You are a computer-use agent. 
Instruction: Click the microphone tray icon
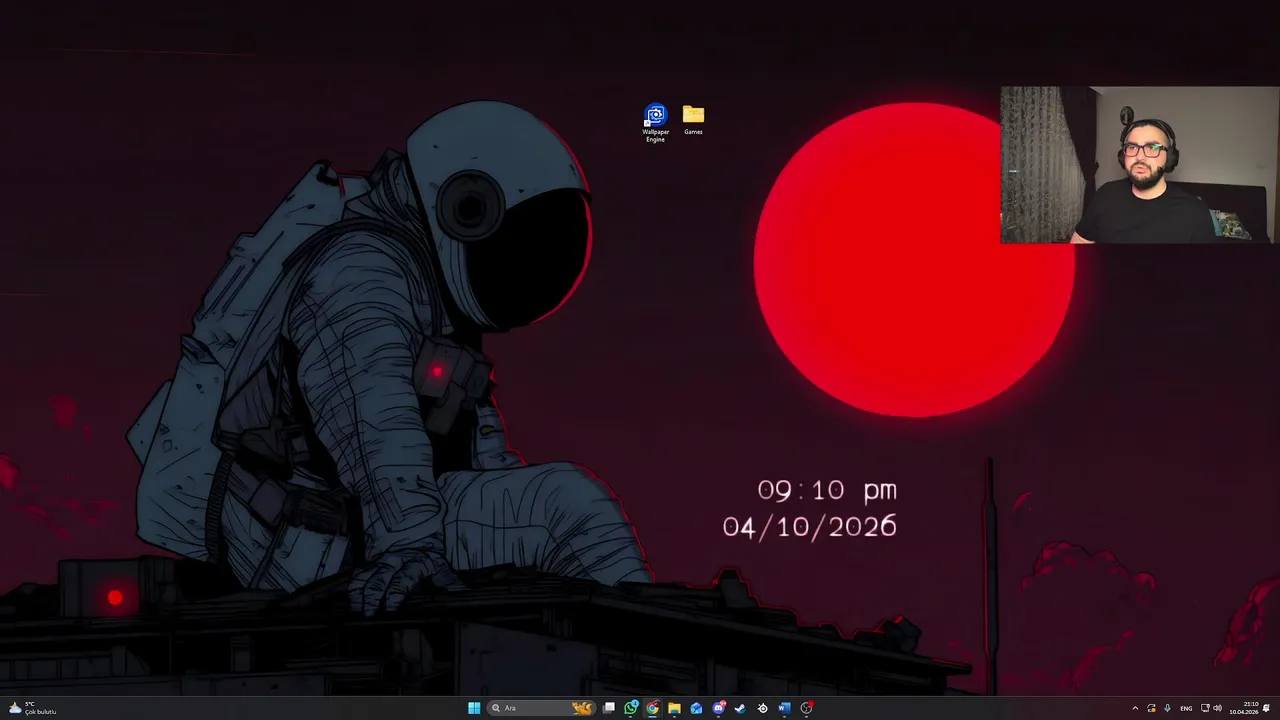point(1167,708)
